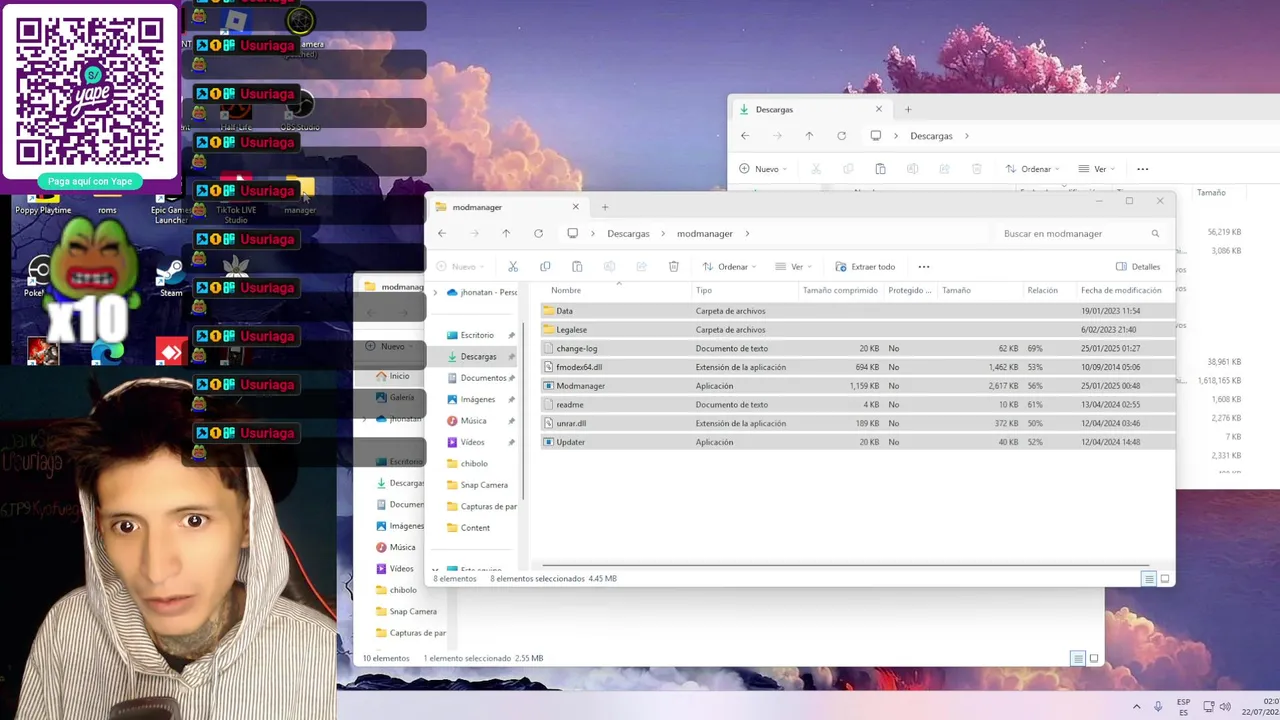The width and height of the screenshot is (1280, 720).
Task: Show hidden system tray icons
Action: point(1136,706)
